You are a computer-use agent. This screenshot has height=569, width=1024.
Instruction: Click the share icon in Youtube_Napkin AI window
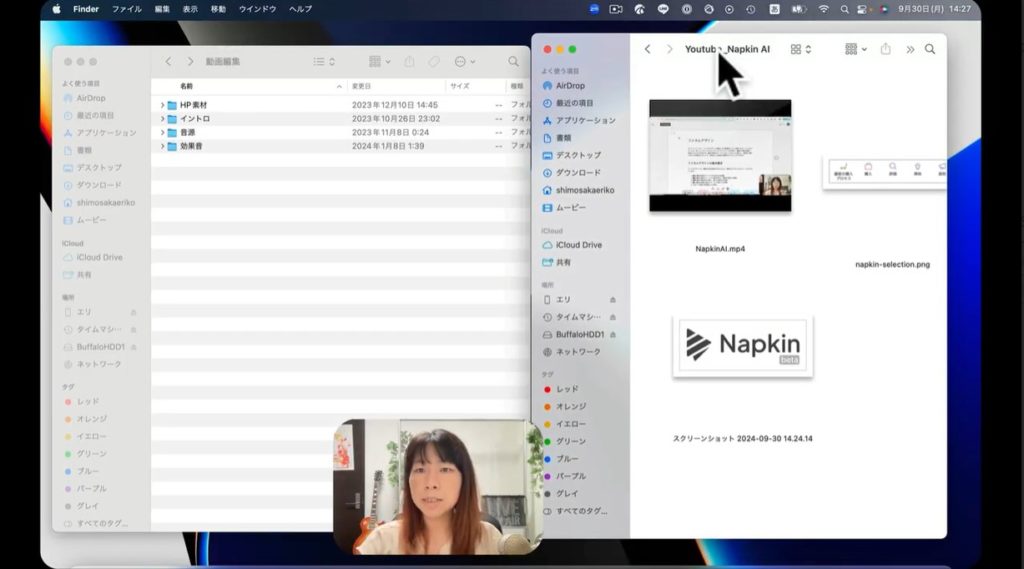[885, 49]
